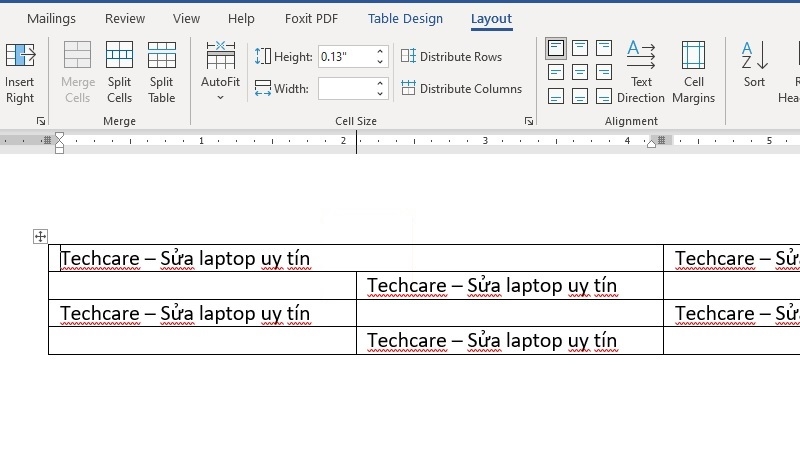Select Align Top Center alignment
The height and width of the screenshot is (450, 800).
tap(580, 48)
